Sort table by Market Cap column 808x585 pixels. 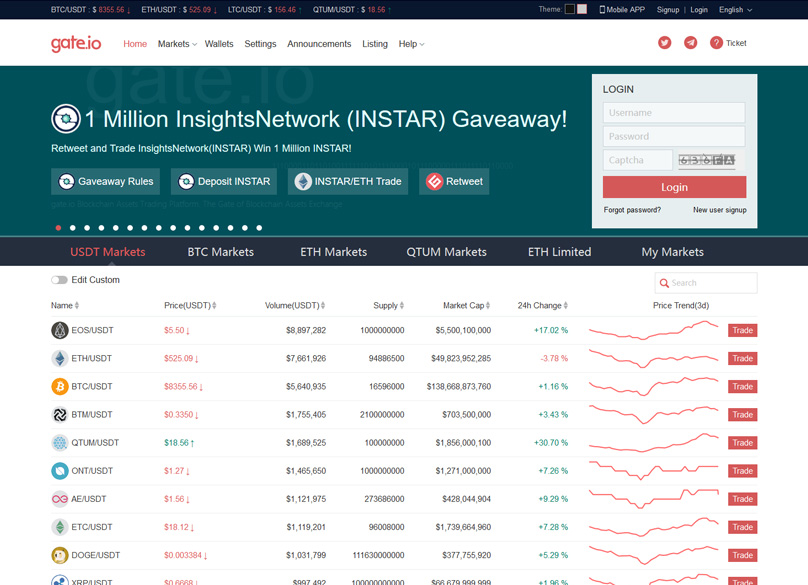(467, 306)
